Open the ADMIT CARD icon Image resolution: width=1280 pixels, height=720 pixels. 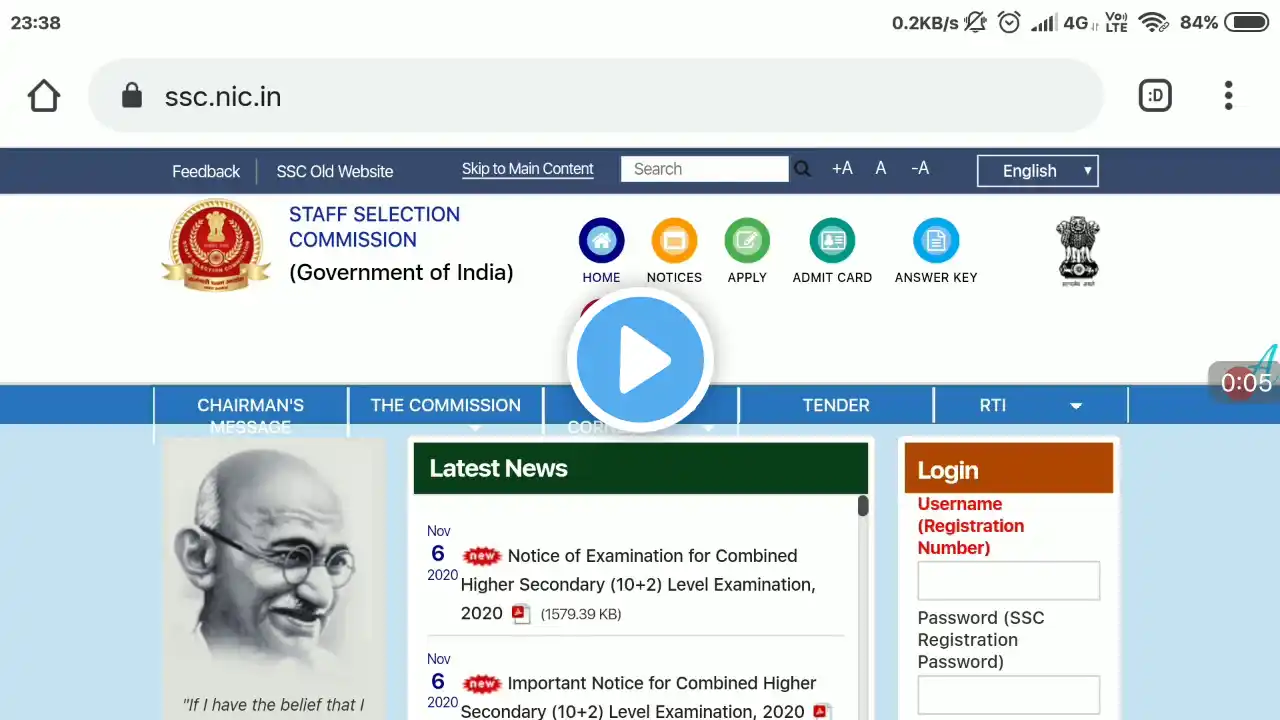click(x=832, y=241)
